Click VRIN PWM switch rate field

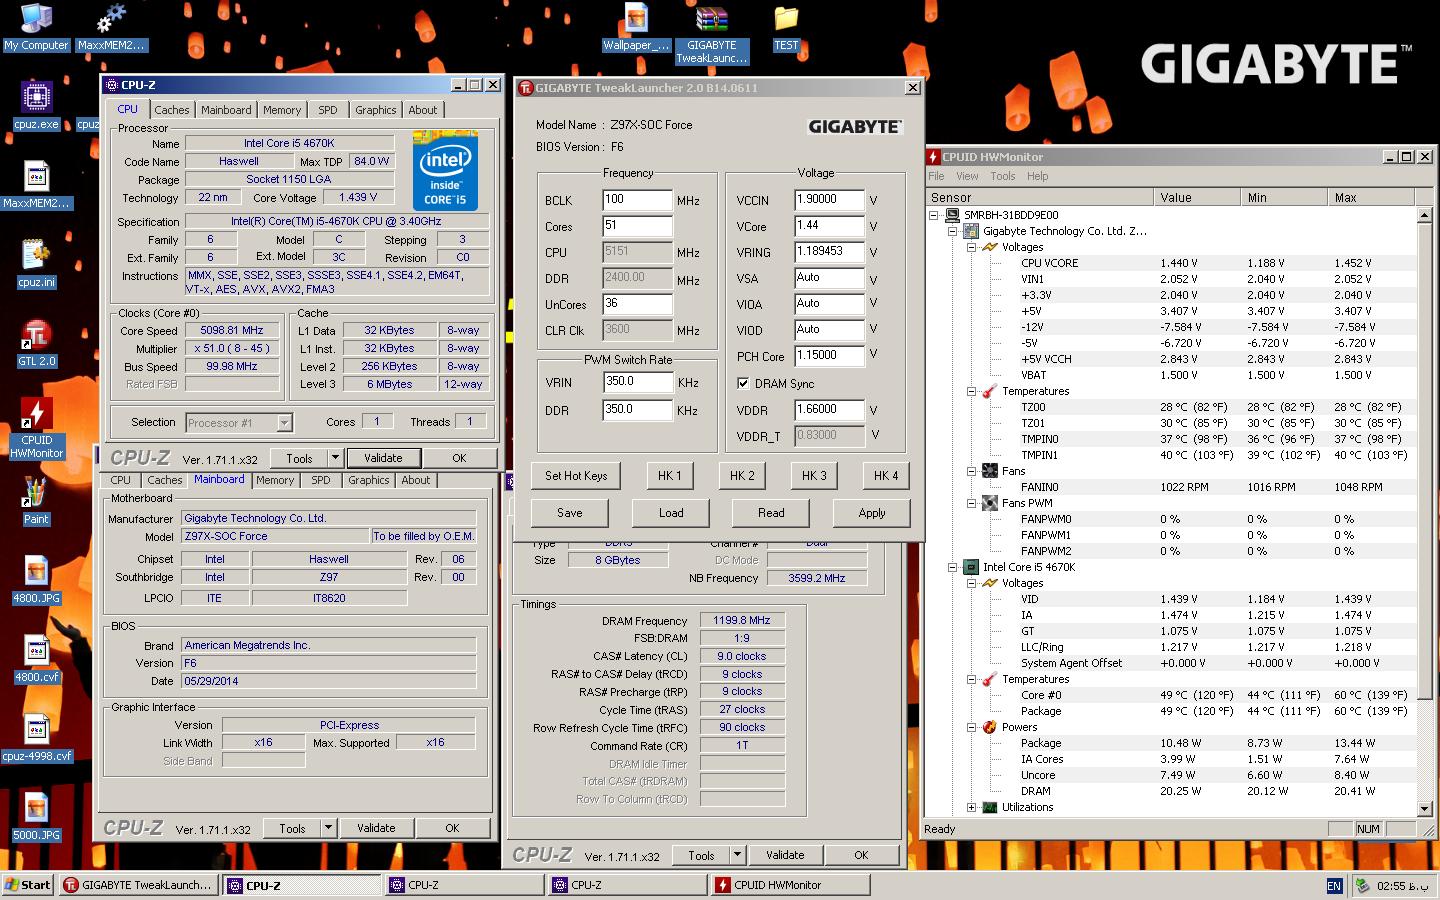point(637,382)
